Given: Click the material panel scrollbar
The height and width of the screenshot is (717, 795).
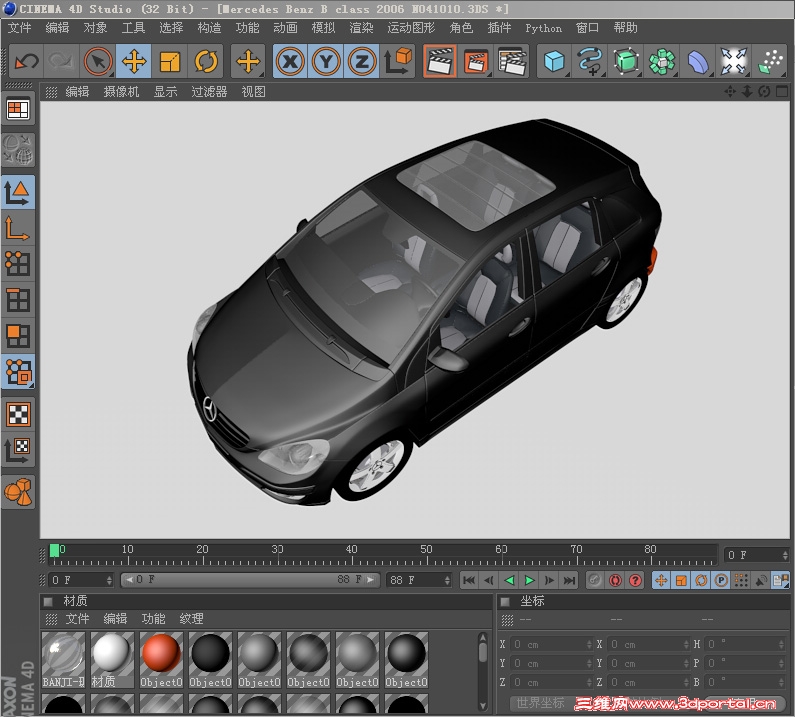Looking at the screenshot, I should tap(483, 671).
